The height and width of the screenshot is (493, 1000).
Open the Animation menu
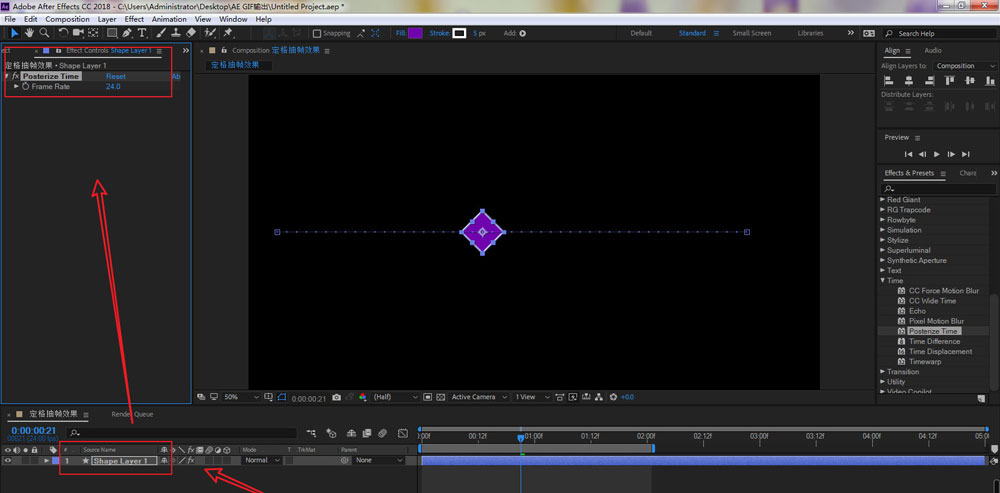[168, 19]
